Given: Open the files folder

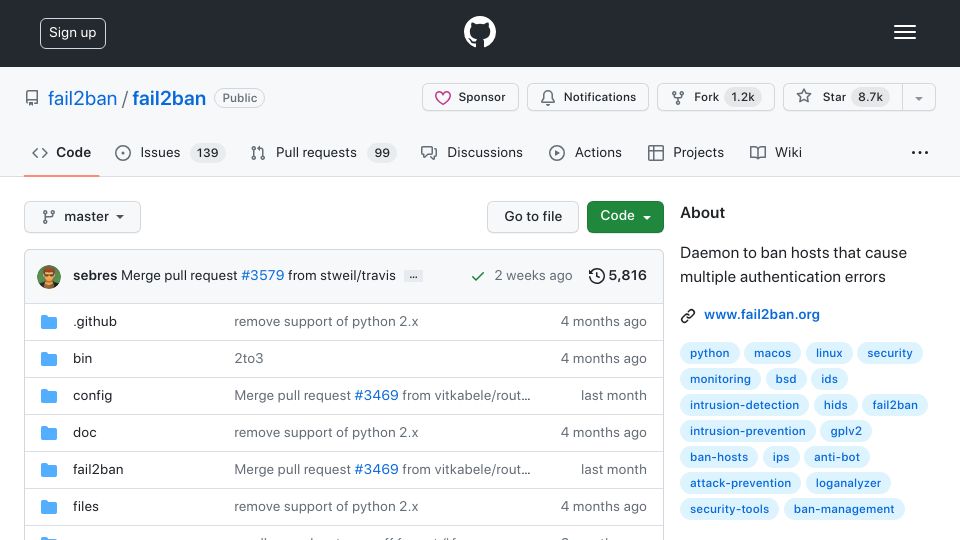Looking at the screenshot, I should pyautogui.click(x=86, y=506).
